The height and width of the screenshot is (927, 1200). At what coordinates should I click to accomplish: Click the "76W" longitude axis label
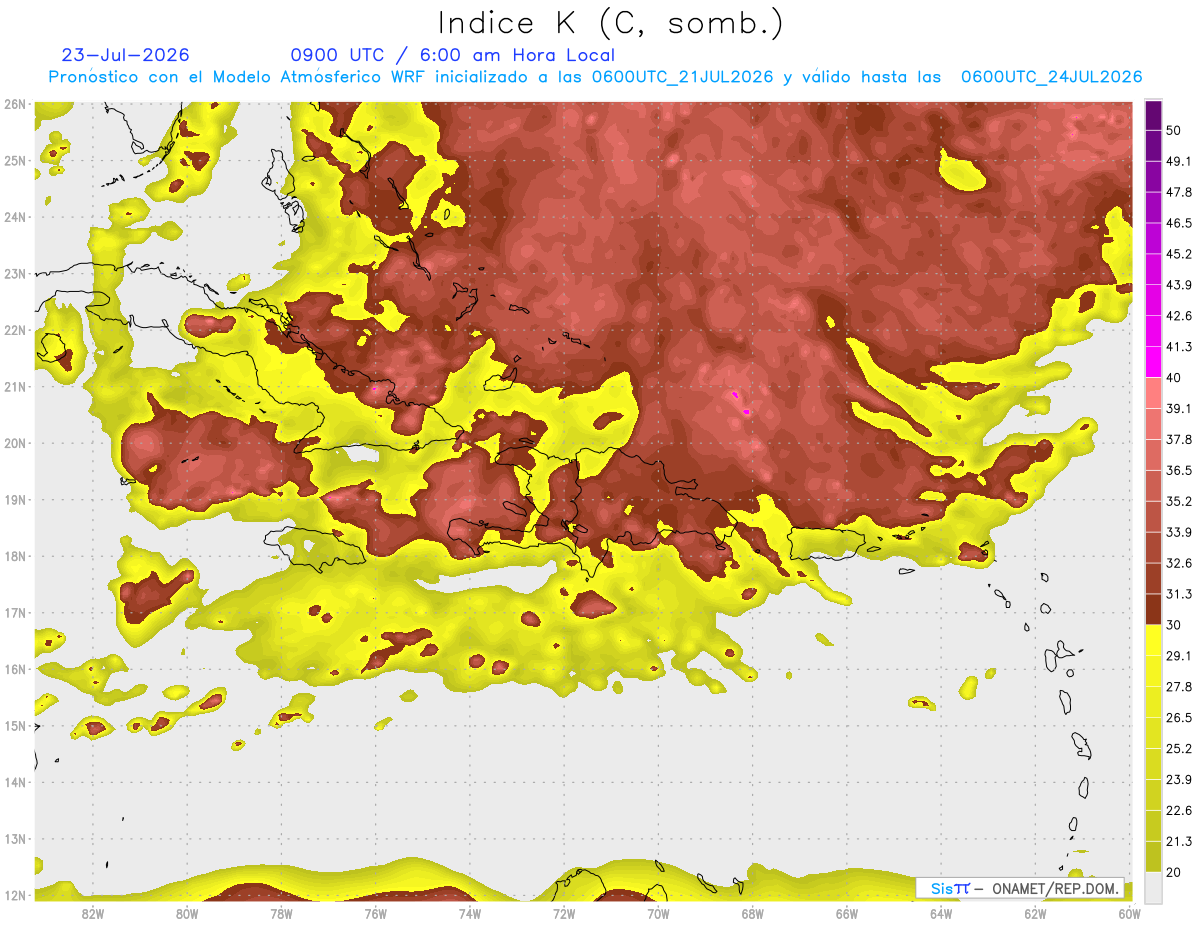pyautogui.click(x=376, y=913)
